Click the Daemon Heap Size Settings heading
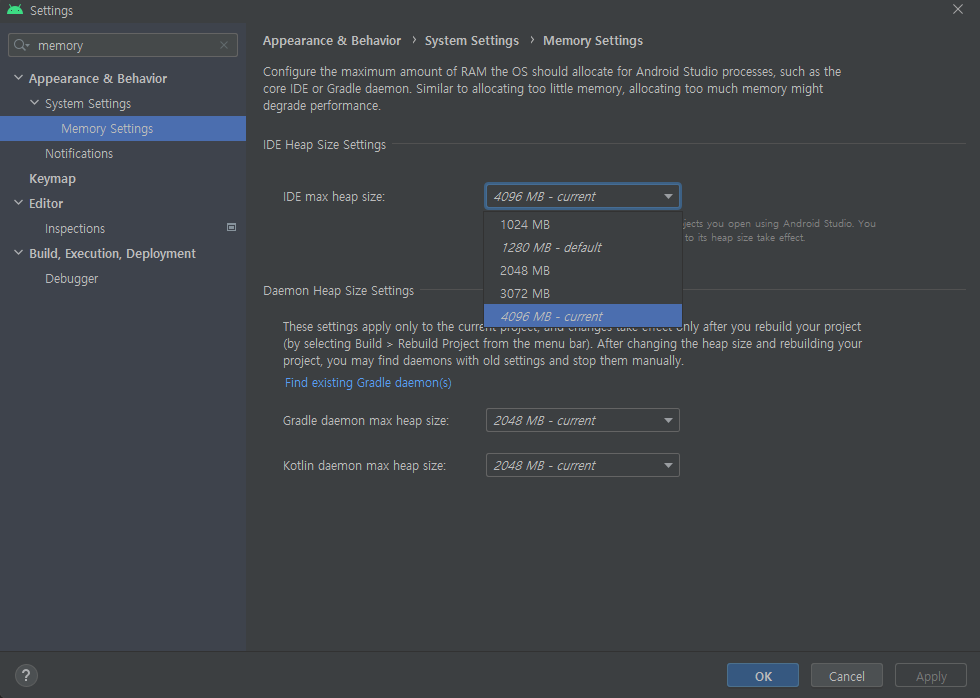 click(338, 291)
